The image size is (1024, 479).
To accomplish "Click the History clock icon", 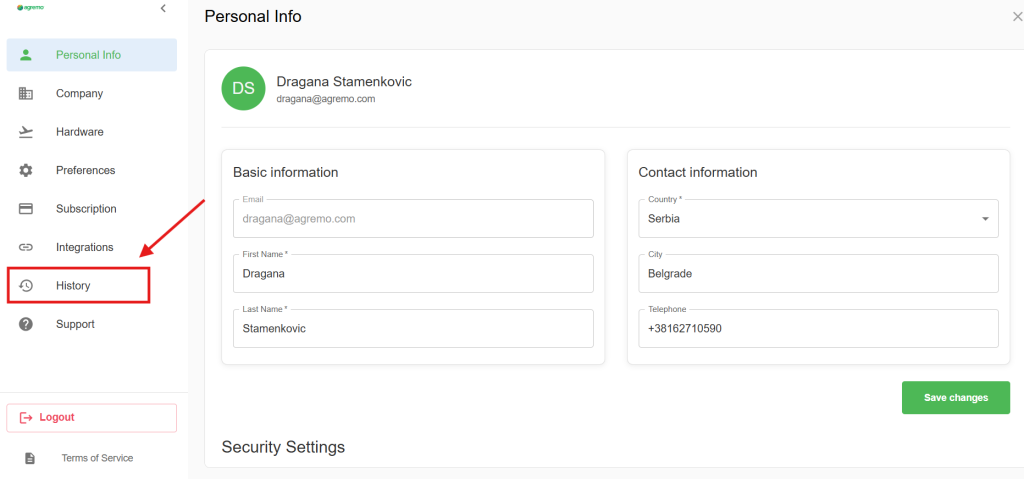I will coord(26,286).
